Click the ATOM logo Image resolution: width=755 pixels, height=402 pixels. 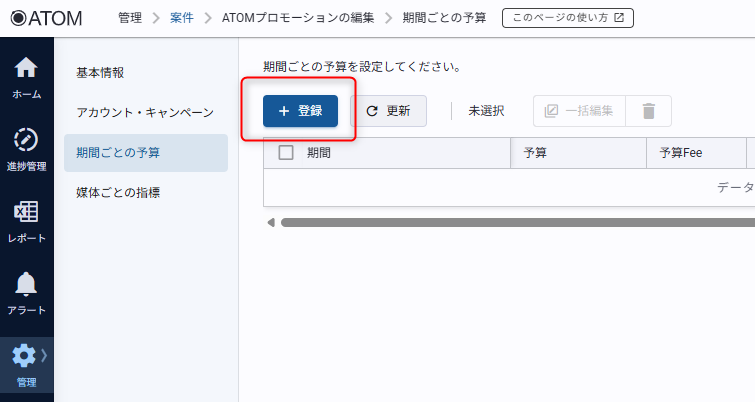coord(44,18)
